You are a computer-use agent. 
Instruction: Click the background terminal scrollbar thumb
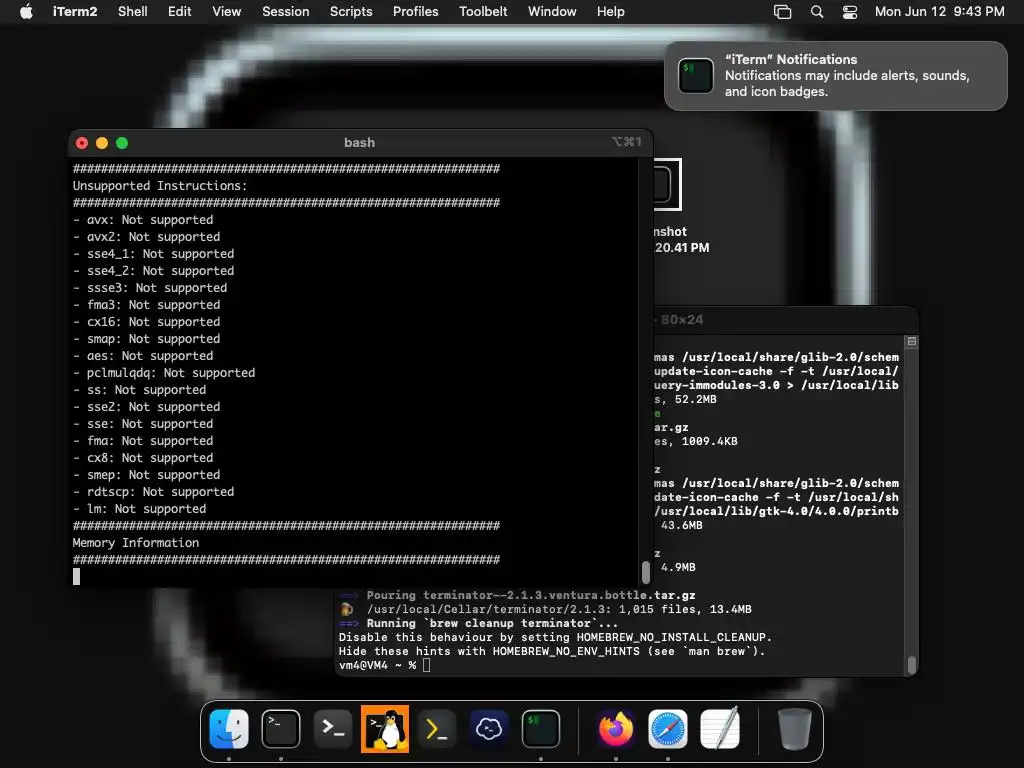pos(912,664)
